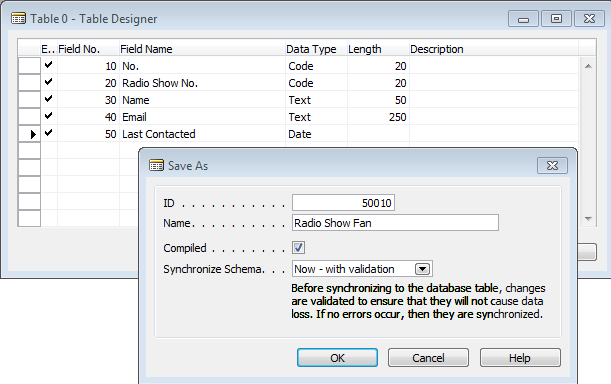Select the row selector for Radio Show No.
The image size is (611, 384).
tap(29, 83)
